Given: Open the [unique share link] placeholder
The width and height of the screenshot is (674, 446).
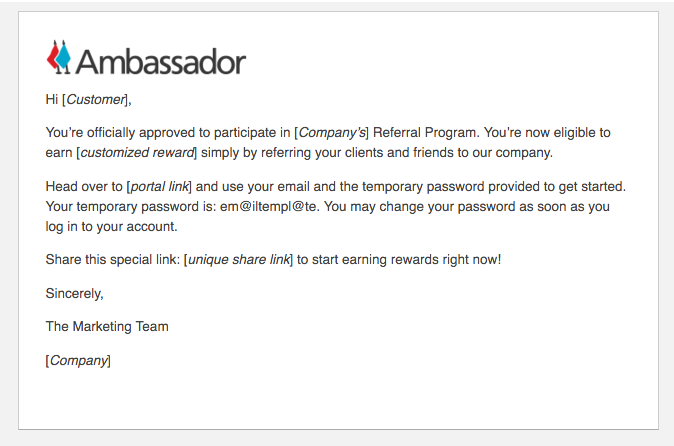Looking at the screenshot, I should tap(239, 260).
